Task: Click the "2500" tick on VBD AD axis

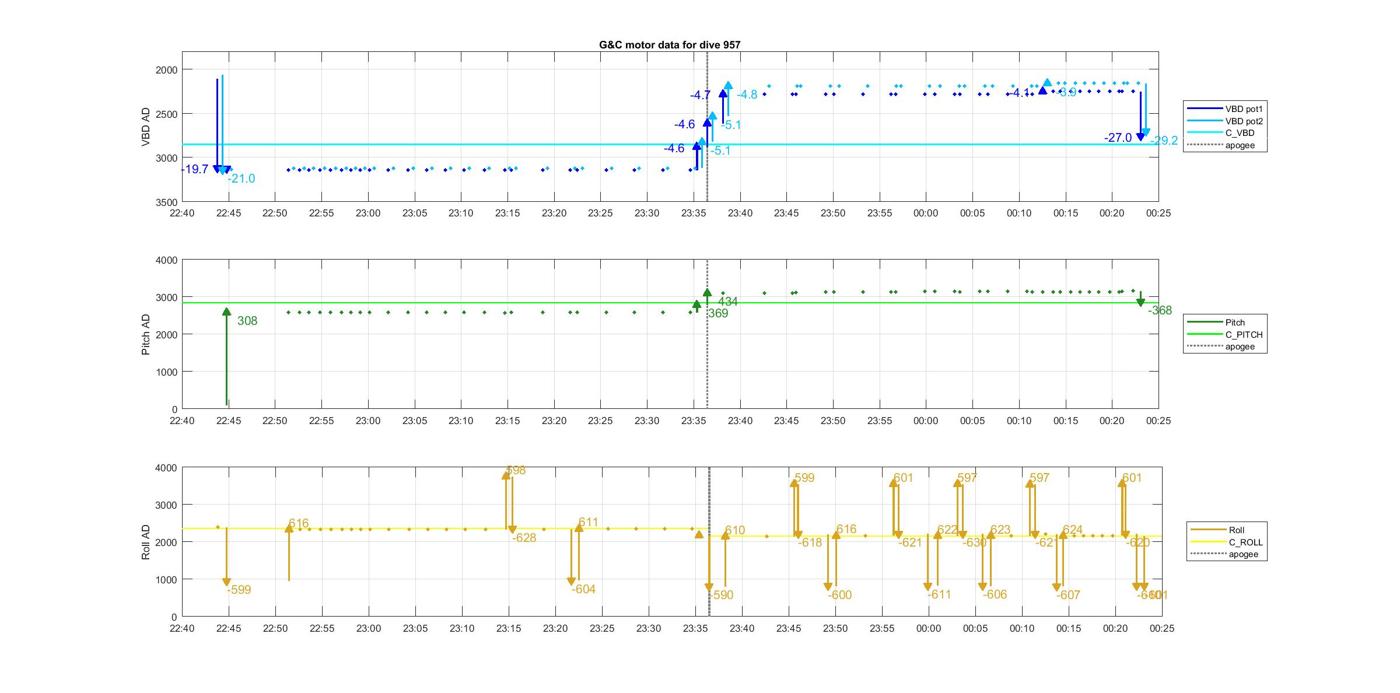Action: click(164, 114)
